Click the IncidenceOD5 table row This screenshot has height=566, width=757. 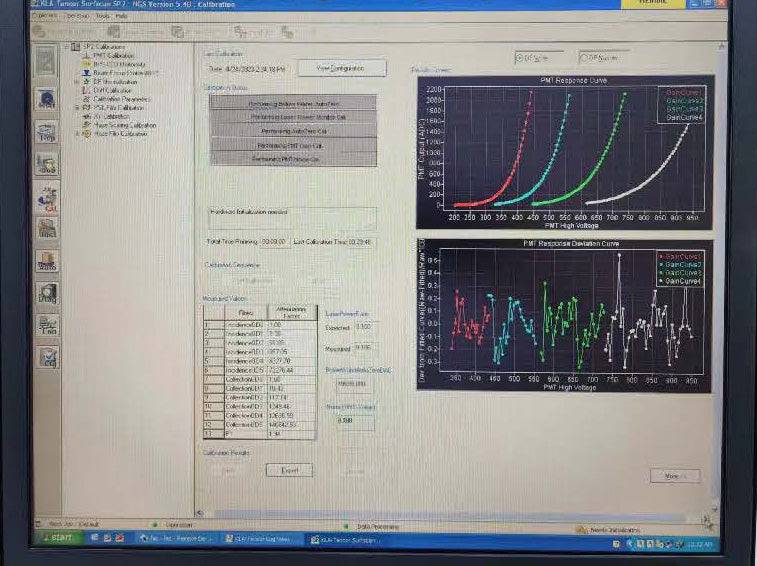pyautogui.click(x=260, y=370)
